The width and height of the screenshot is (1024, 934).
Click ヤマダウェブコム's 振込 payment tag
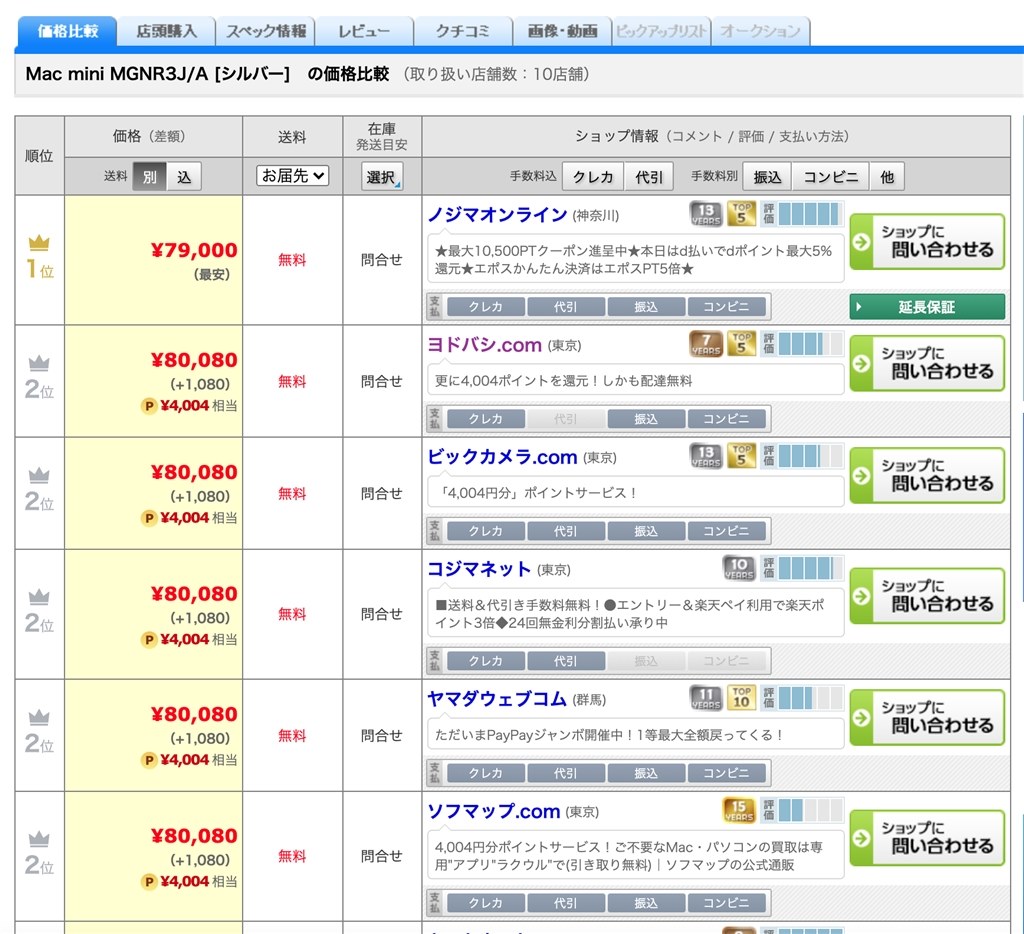coord(646,773)
